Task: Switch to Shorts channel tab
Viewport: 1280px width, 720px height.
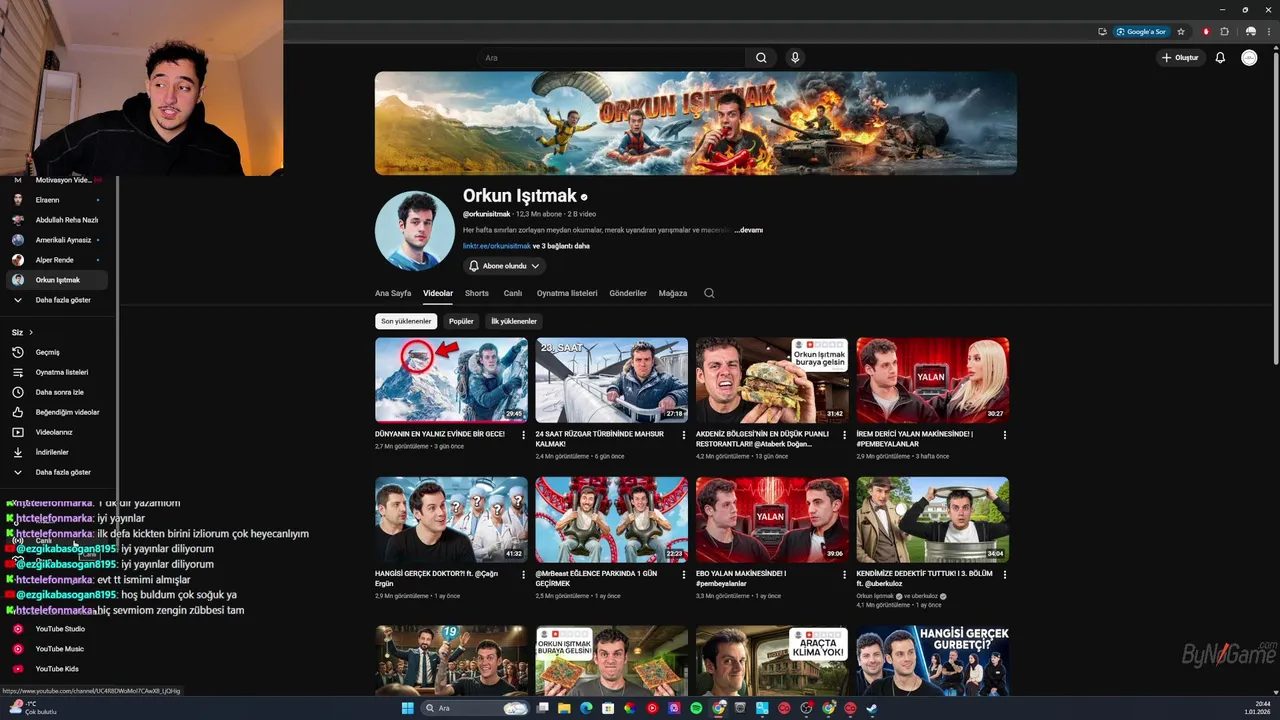Action: click(477, 293)
